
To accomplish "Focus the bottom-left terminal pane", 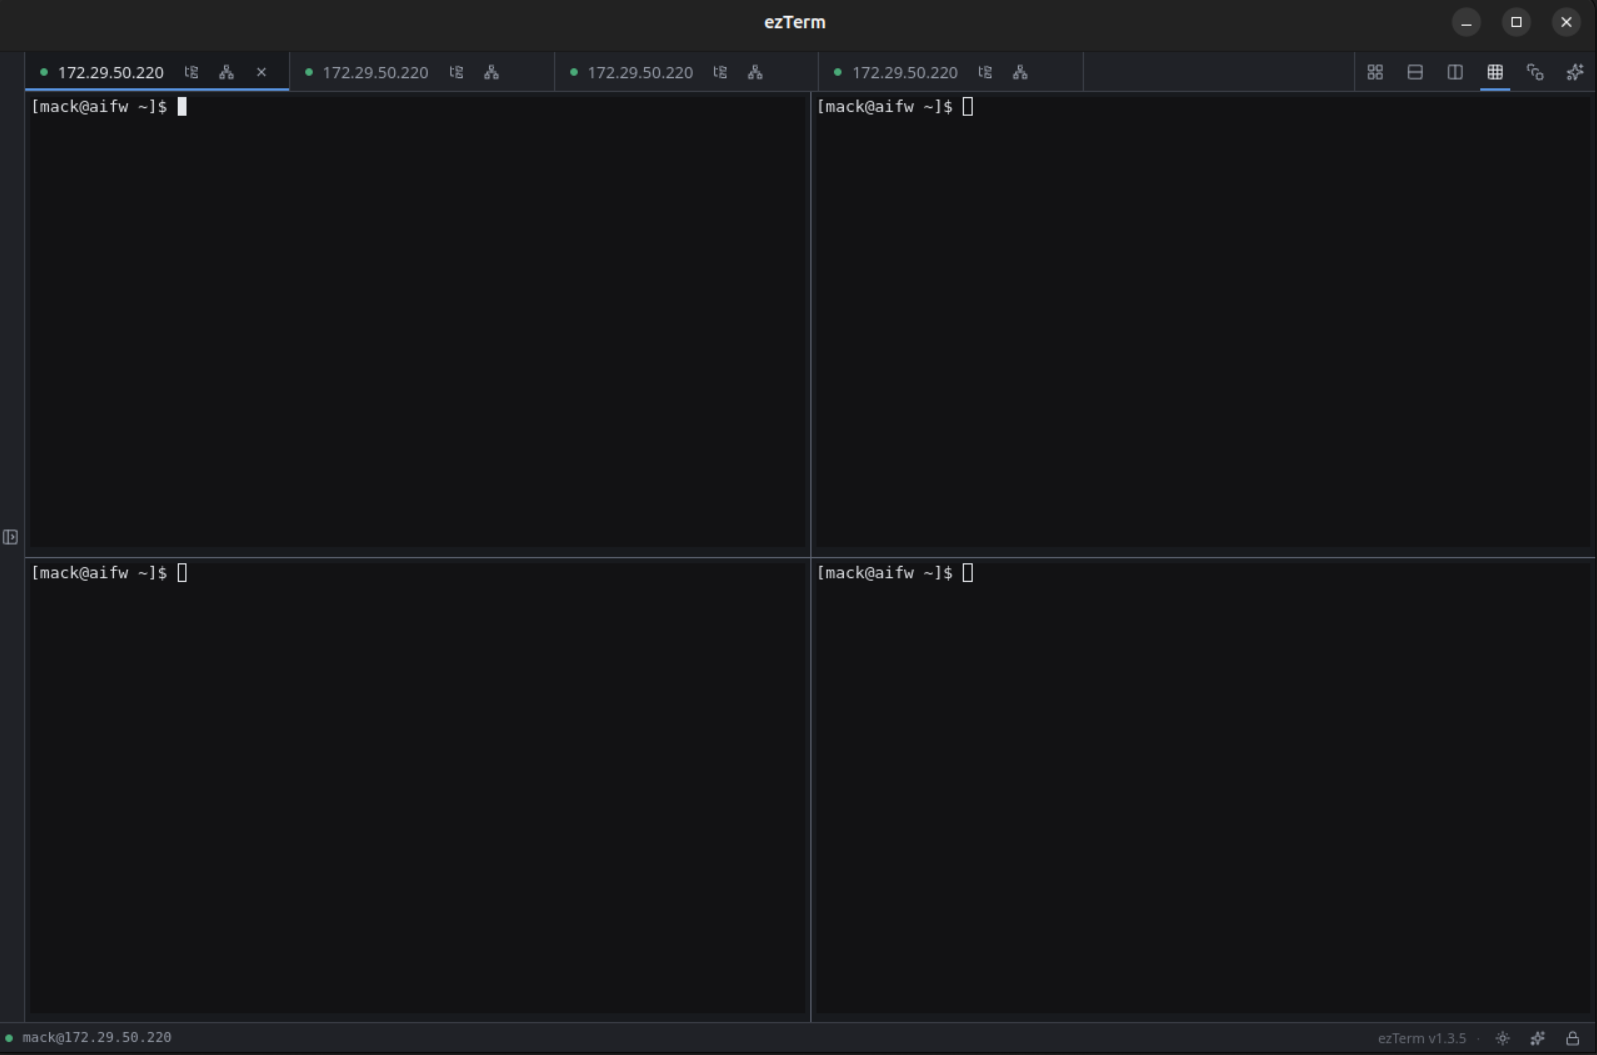I will [418, 788].
